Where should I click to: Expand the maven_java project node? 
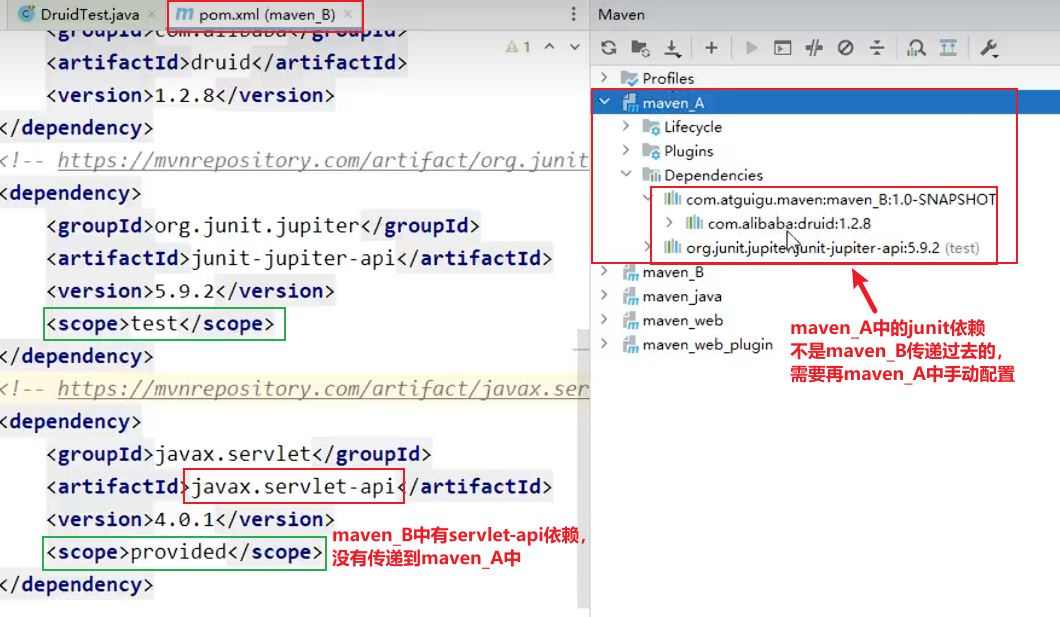[604, 295]
